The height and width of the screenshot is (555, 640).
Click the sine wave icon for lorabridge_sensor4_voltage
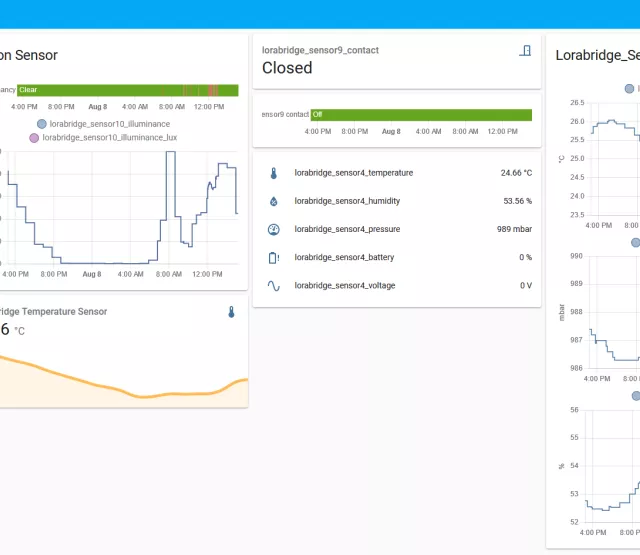(x=273, y=285)
